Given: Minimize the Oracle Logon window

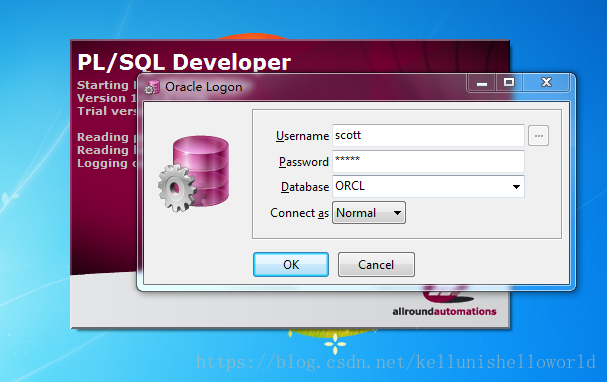Looking at the screenshot, I should [482, 82].
